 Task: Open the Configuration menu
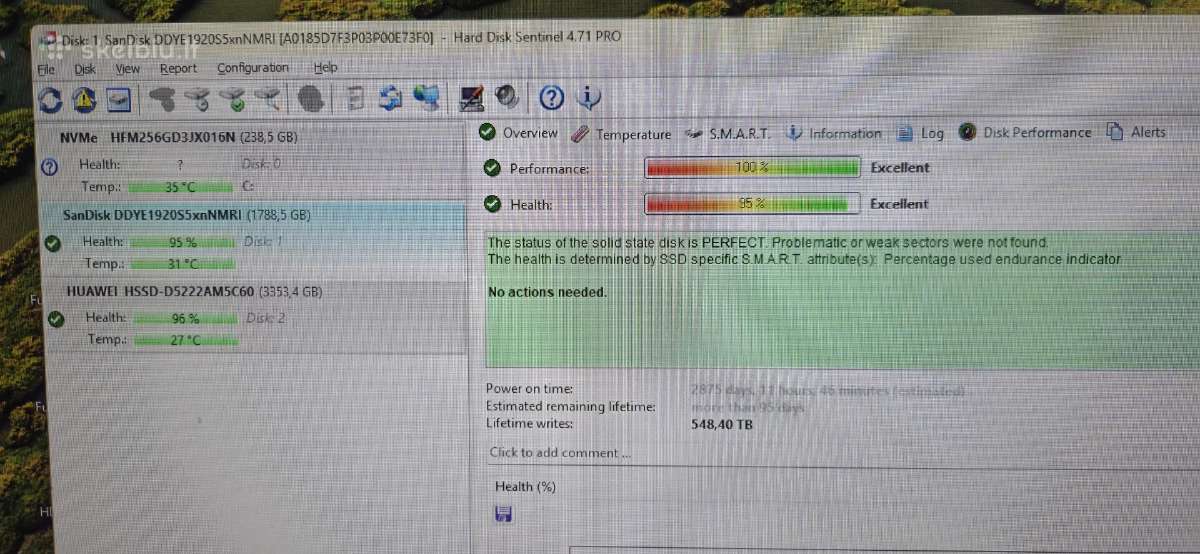coord(253,68)
